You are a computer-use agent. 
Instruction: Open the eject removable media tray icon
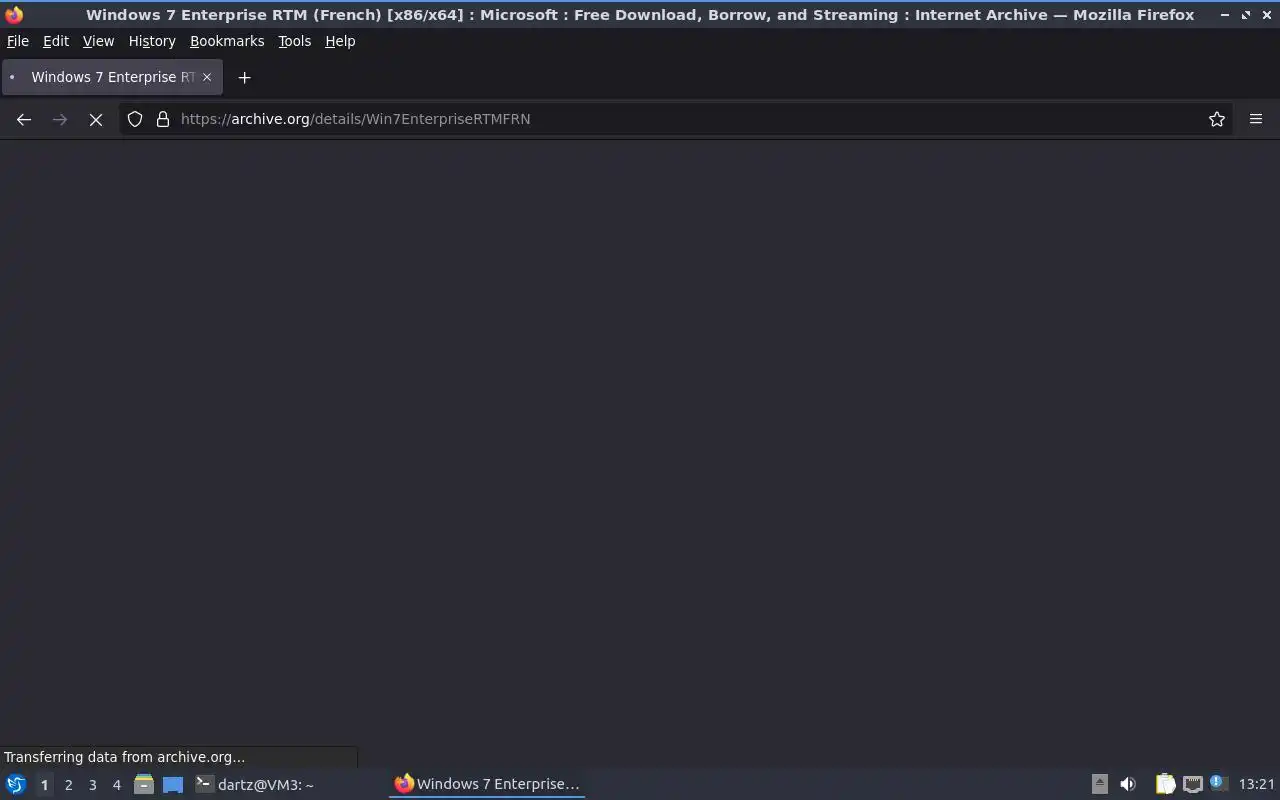click(1099, 784)
